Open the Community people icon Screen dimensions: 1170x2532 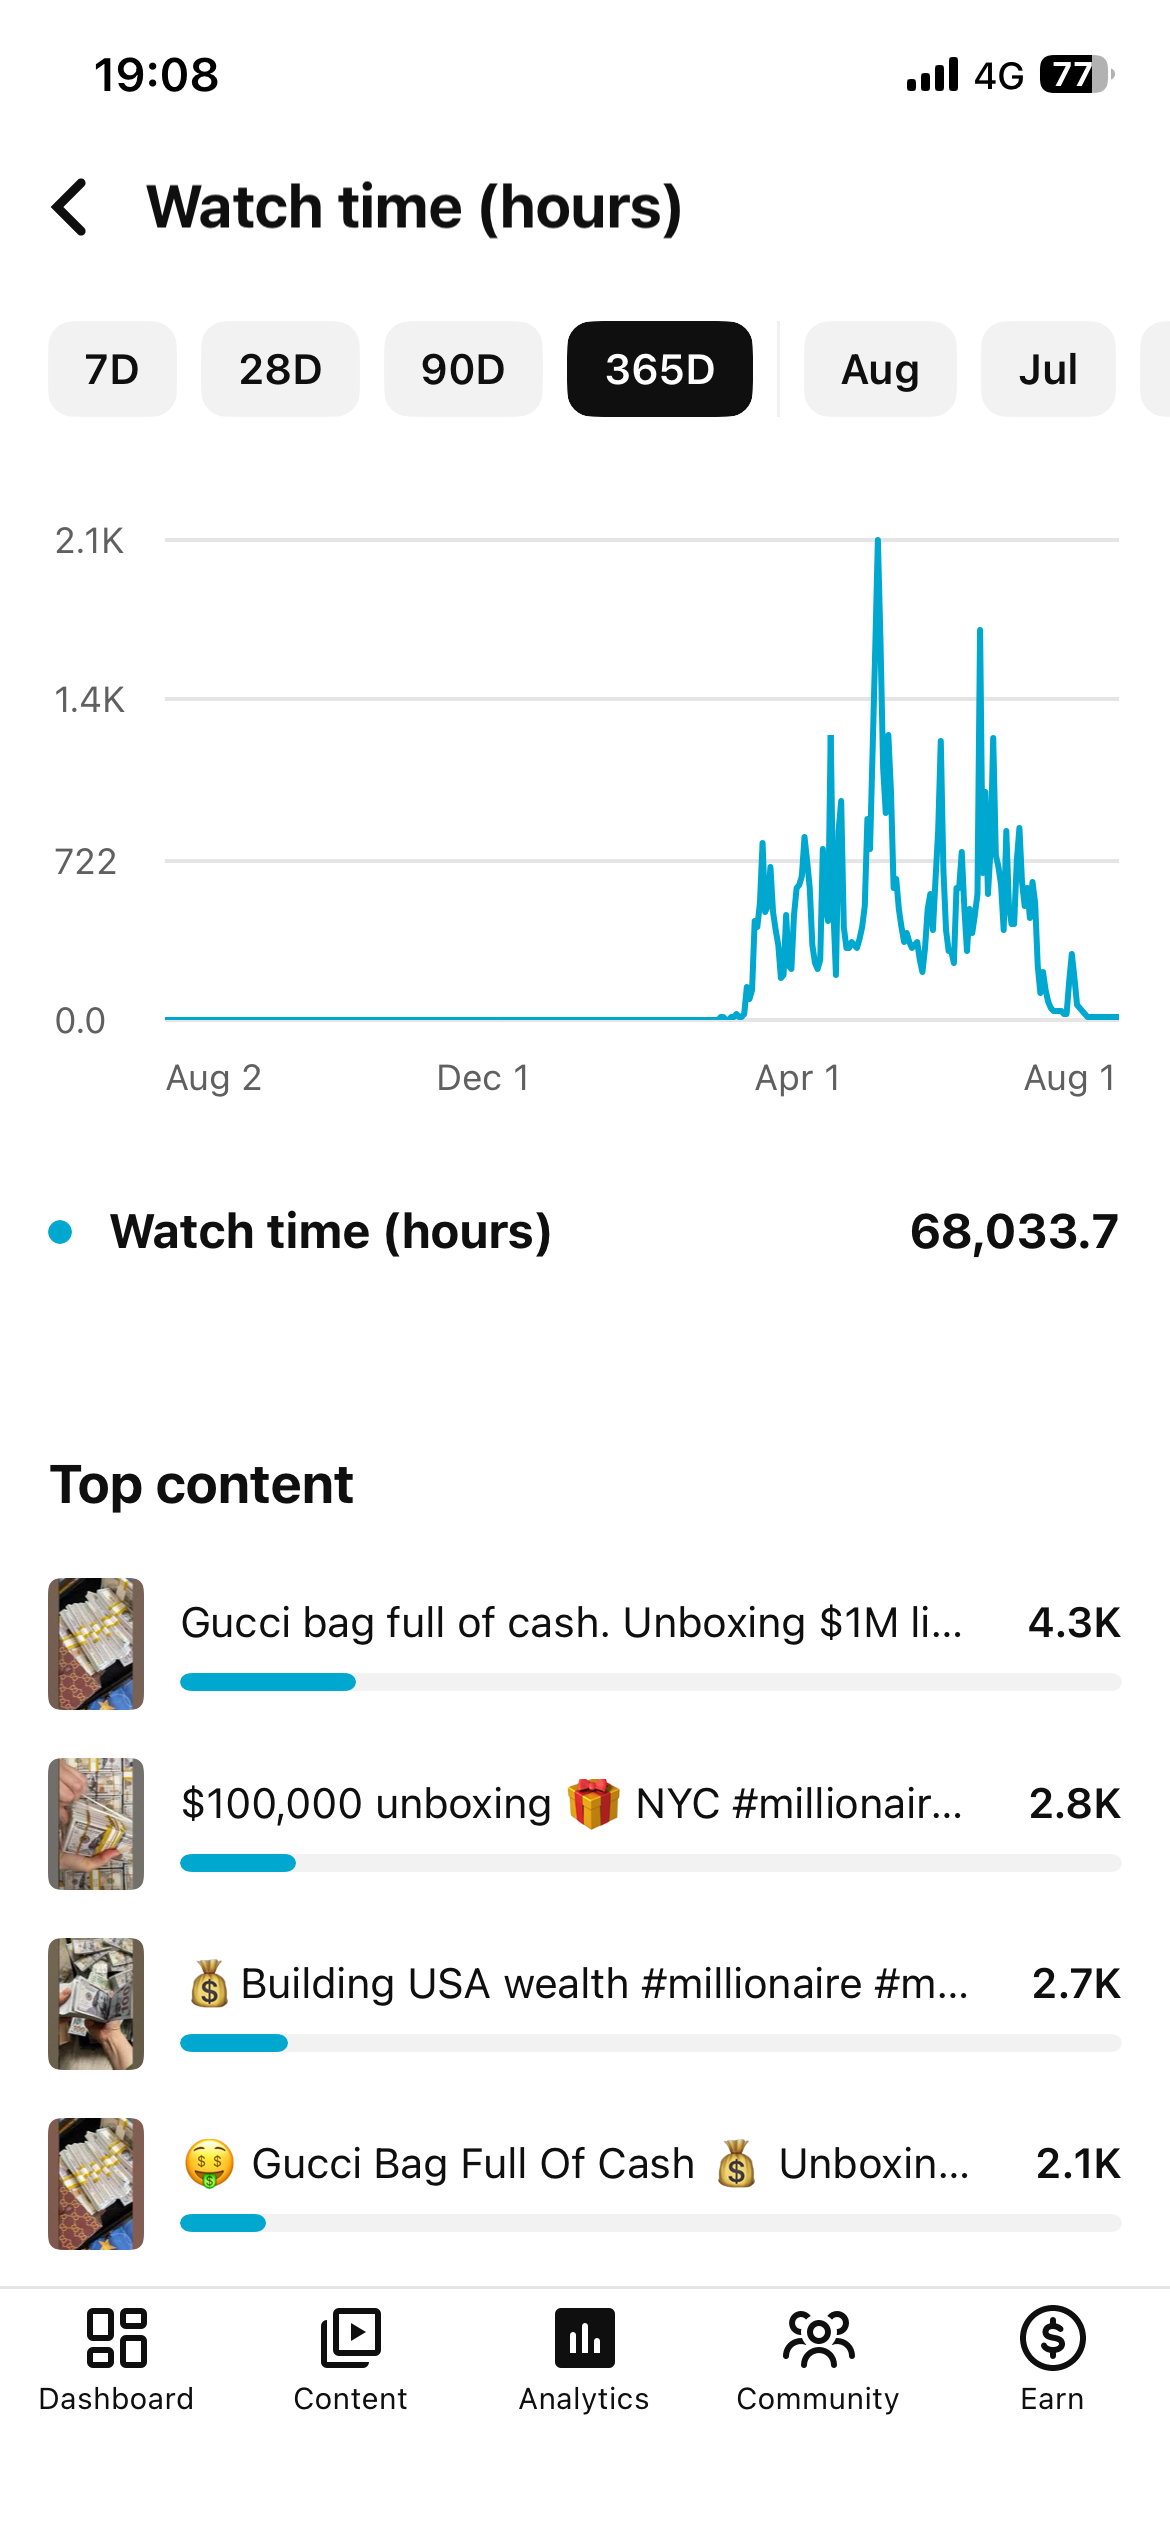coord(818,2337)
